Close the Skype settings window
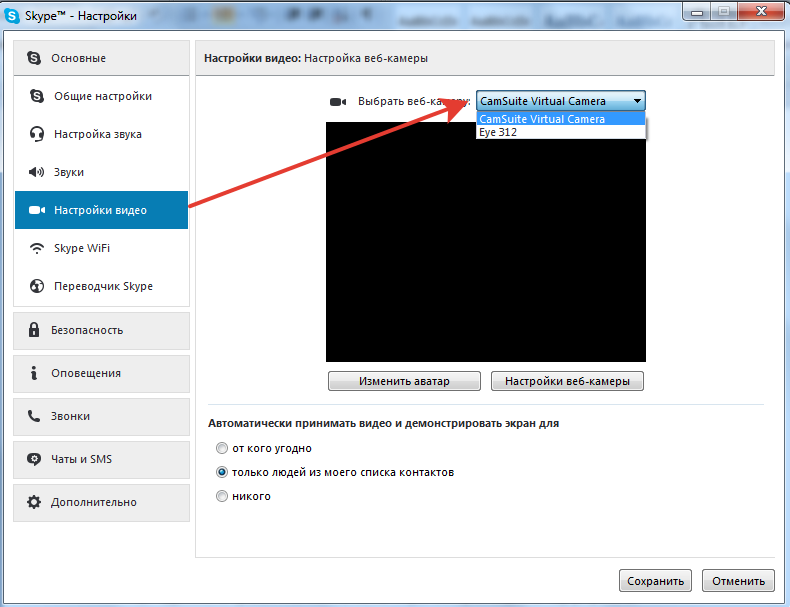The height and width of the screenshot is (607, 790). pyautogui.click(x=761, y=11)
